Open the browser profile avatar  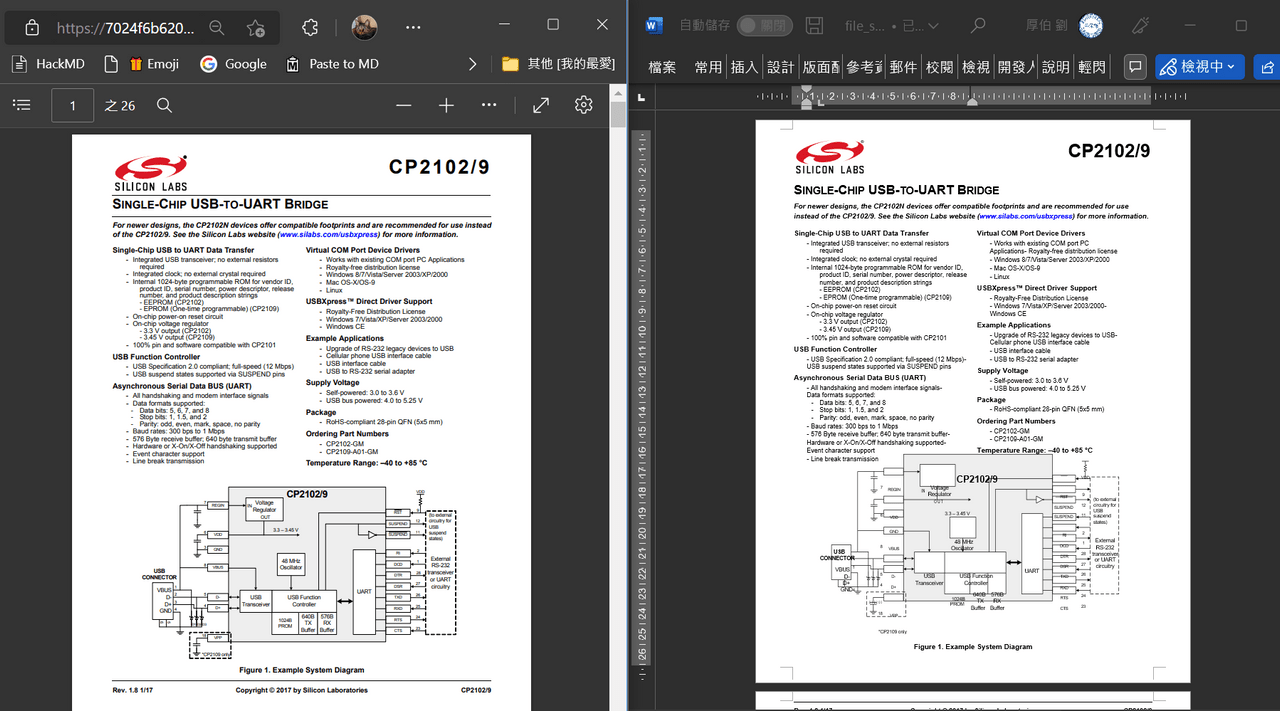pos(365,28)
